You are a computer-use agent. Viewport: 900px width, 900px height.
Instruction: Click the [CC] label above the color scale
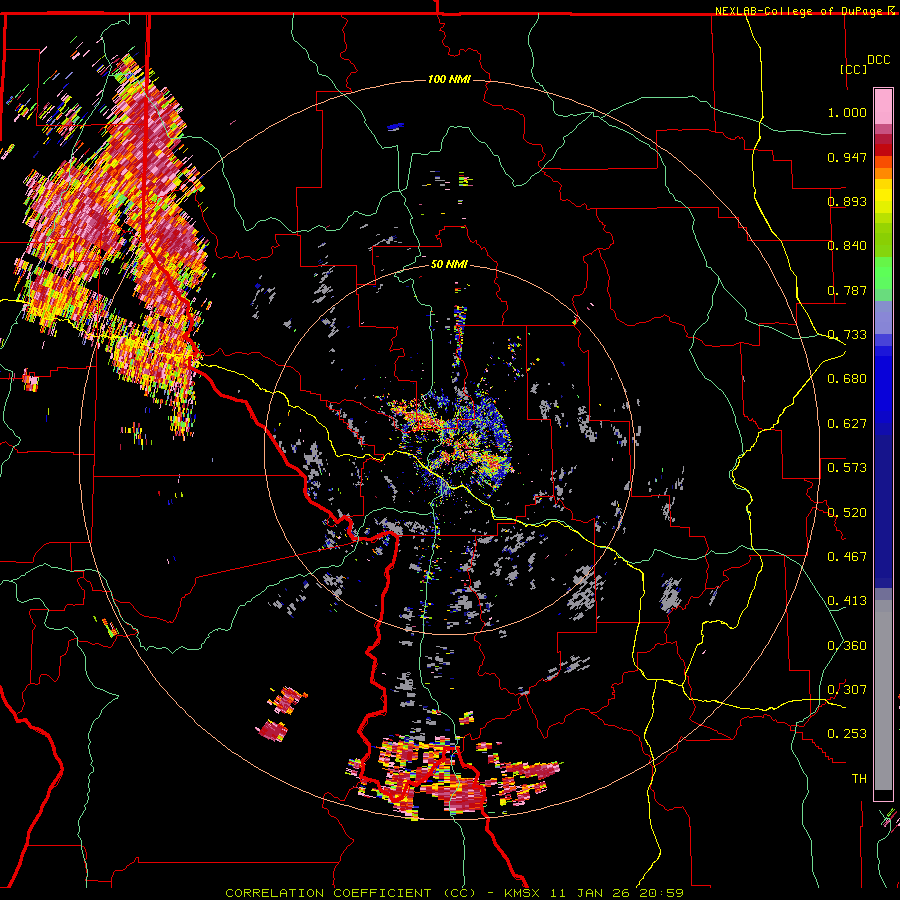[x=854, y=69]
